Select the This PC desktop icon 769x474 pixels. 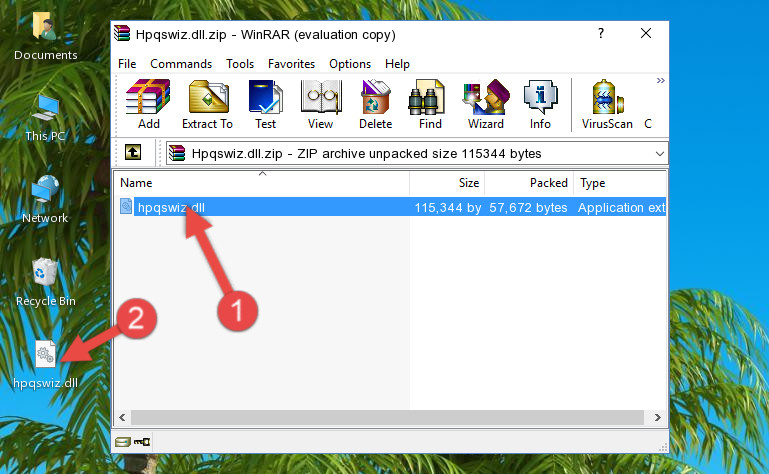pyautogui.click(x=45, y=118)
